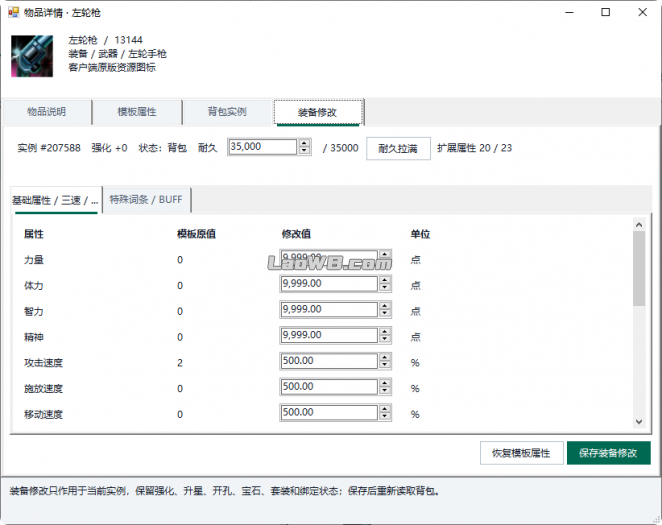
Task: Click the attribute list scroll-up arrow
Action: pyautogui.click(x=639, y=225)
